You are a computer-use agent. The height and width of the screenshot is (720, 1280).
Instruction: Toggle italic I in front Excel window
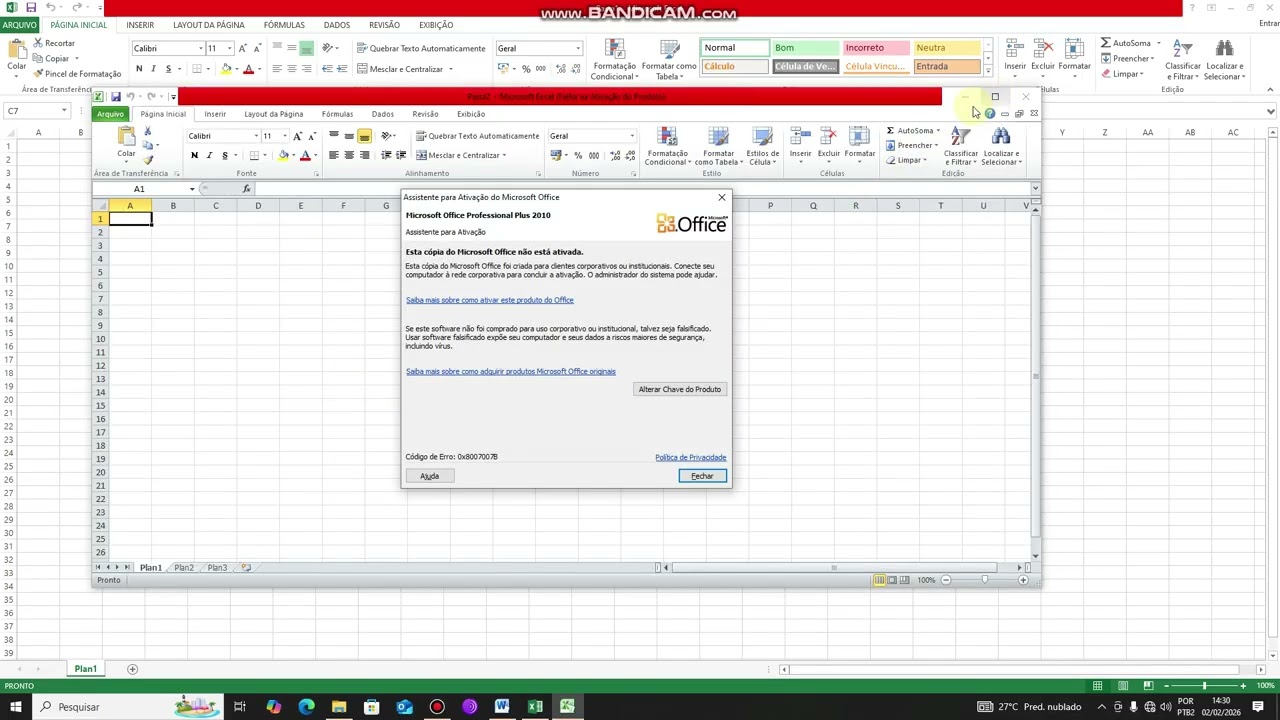tap(209, 155)
